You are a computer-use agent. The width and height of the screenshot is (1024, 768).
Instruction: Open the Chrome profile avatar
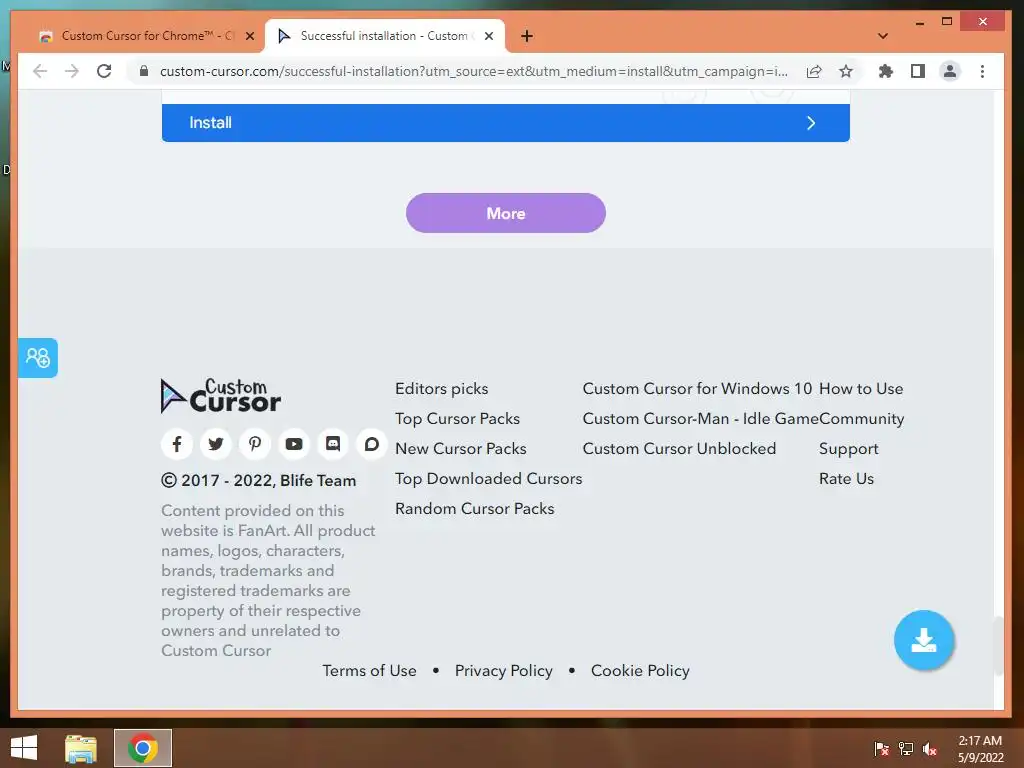click(x=950, y=71)
